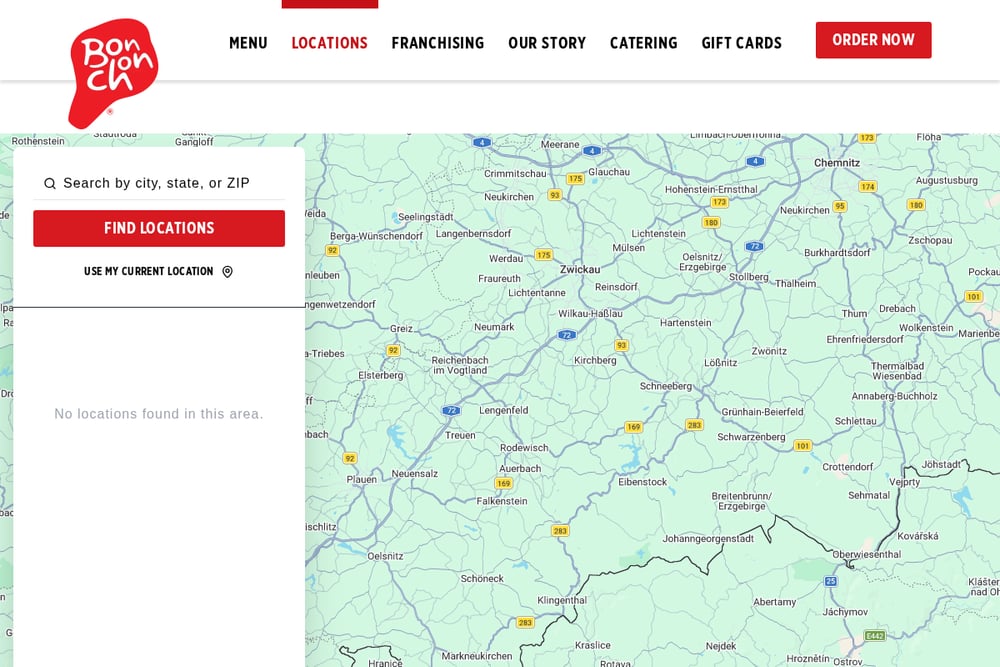Click the search magnifier icon
This screenshot has height=667, width=1000.
point(50,184)
